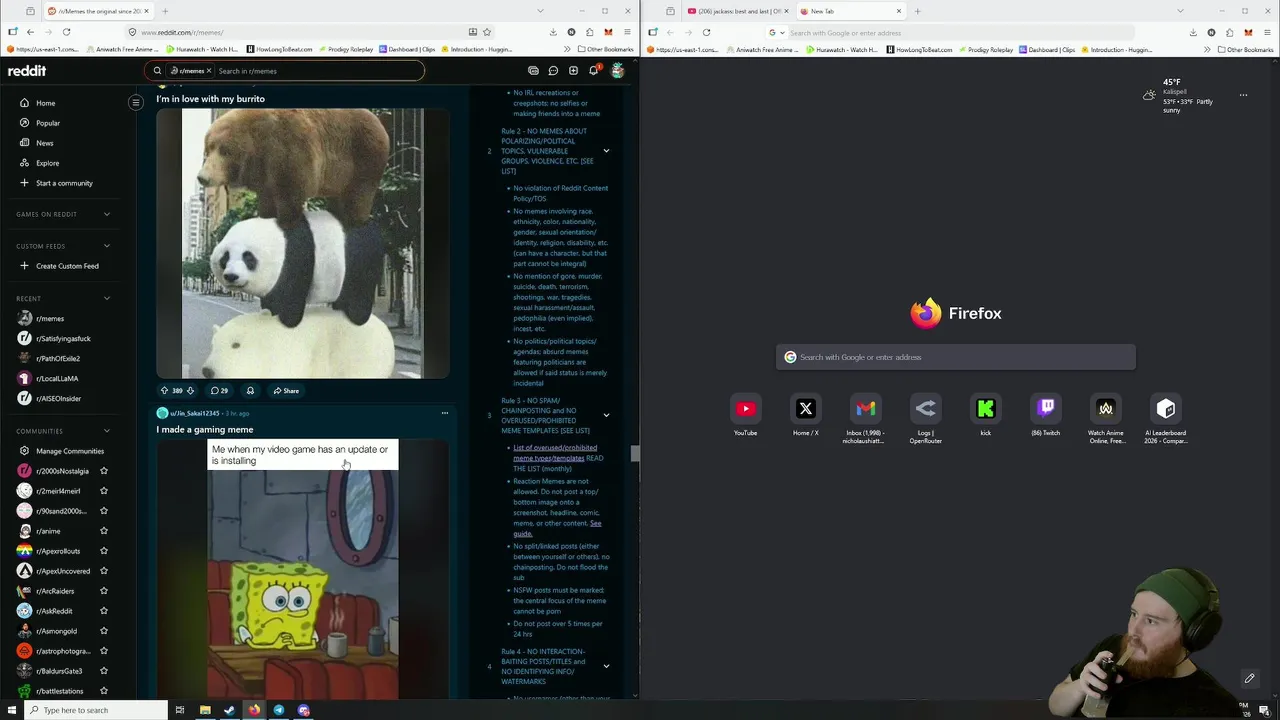Expand Rule 3 chevron in rules panel
The height and width of the screenshot is (720, 1280).
(x=606, y=415)
